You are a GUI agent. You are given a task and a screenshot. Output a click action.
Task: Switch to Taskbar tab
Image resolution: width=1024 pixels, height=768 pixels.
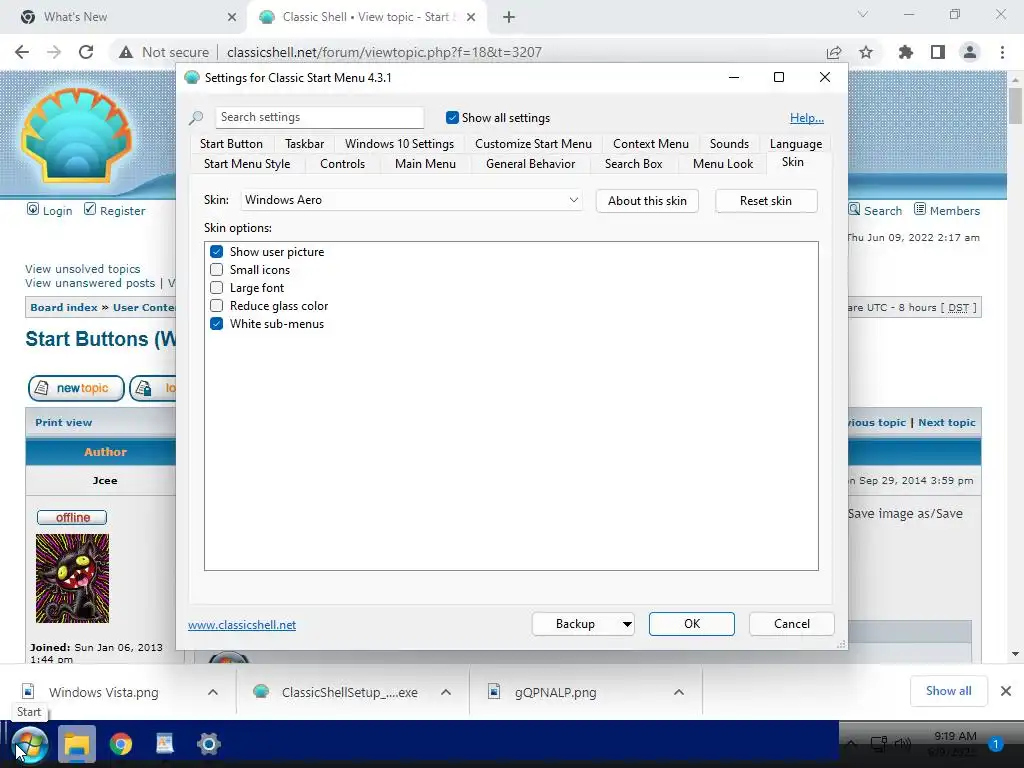point(304,144)
